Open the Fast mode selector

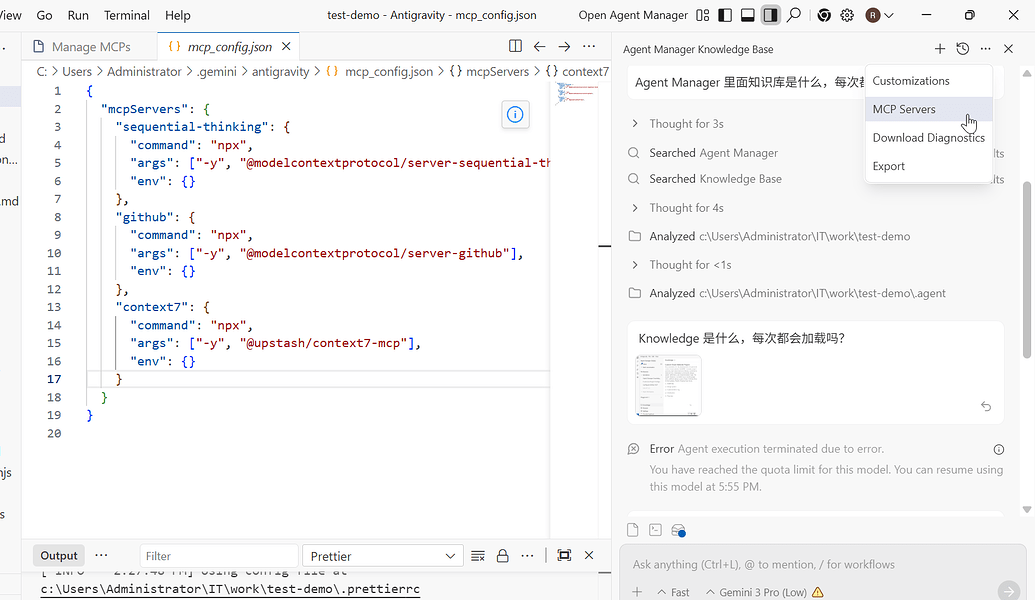click(x=673, y=592)
